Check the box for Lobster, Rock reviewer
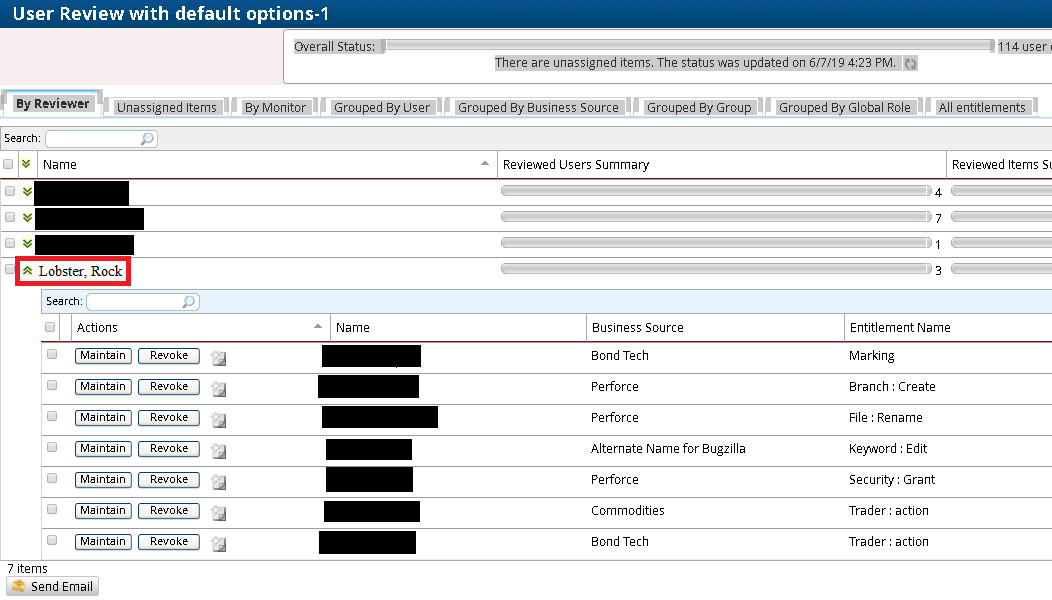1052x600 pixels. coord(10,270)
